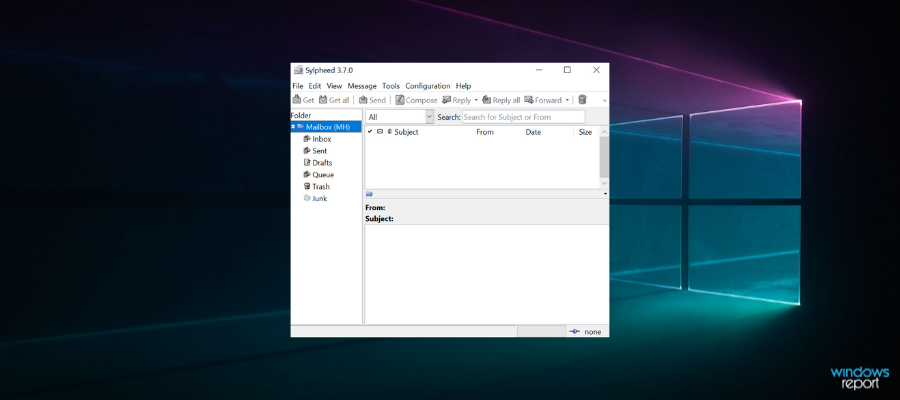The width and height of the screenshot is (900, 400).
Task: Select the Inbox folder
Action: (321, 139)
